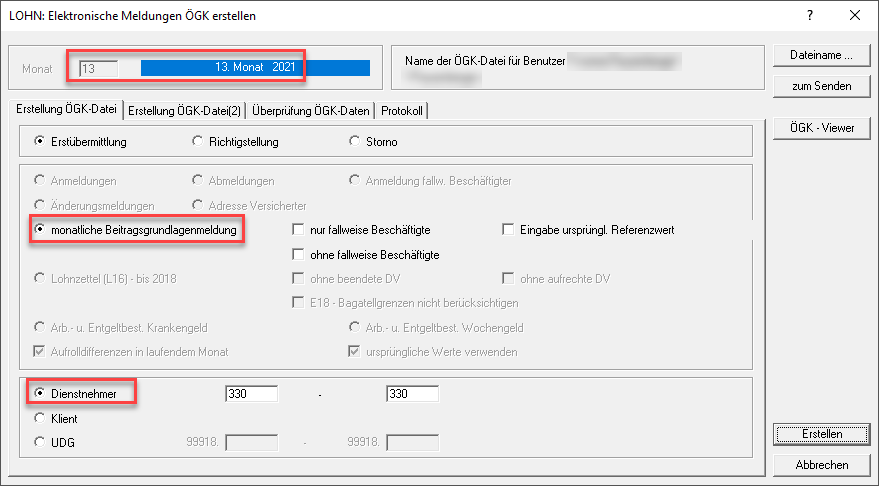This screenshot has width=879, height=486.
Task: Select the Richtigstellung radio option
Action: 197,142
